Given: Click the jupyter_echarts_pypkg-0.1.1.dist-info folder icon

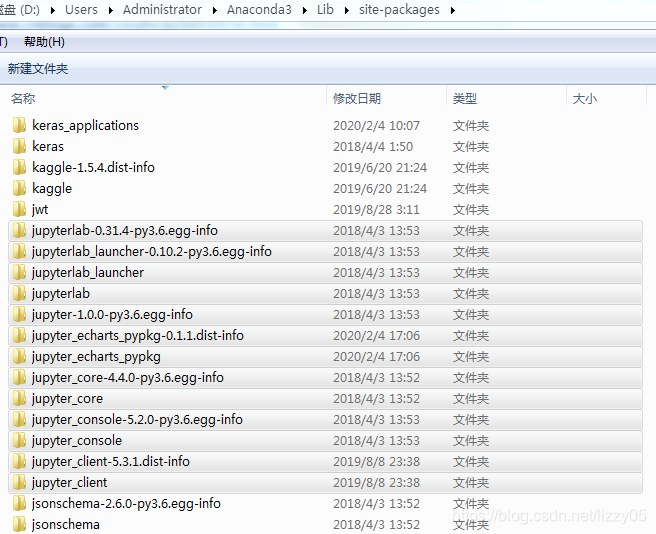Looking at the screenshot, I should pyautogui.click(x=19, y=335).
